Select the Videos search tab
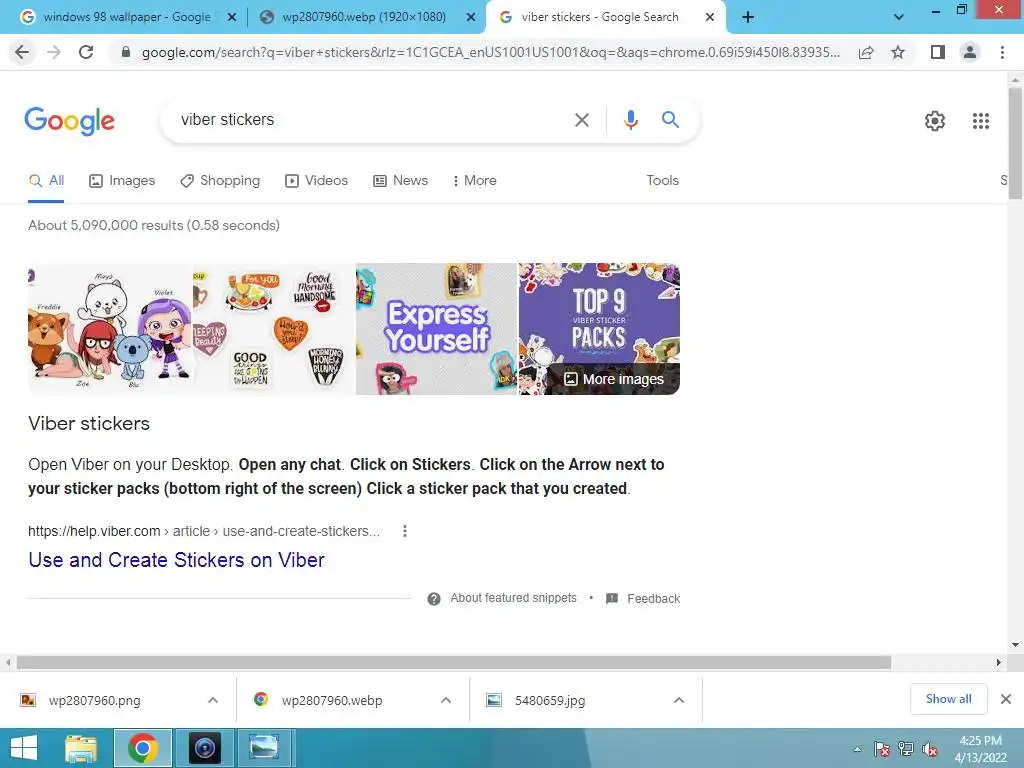This screenshot has width=1024, height=768. [317, 181]
